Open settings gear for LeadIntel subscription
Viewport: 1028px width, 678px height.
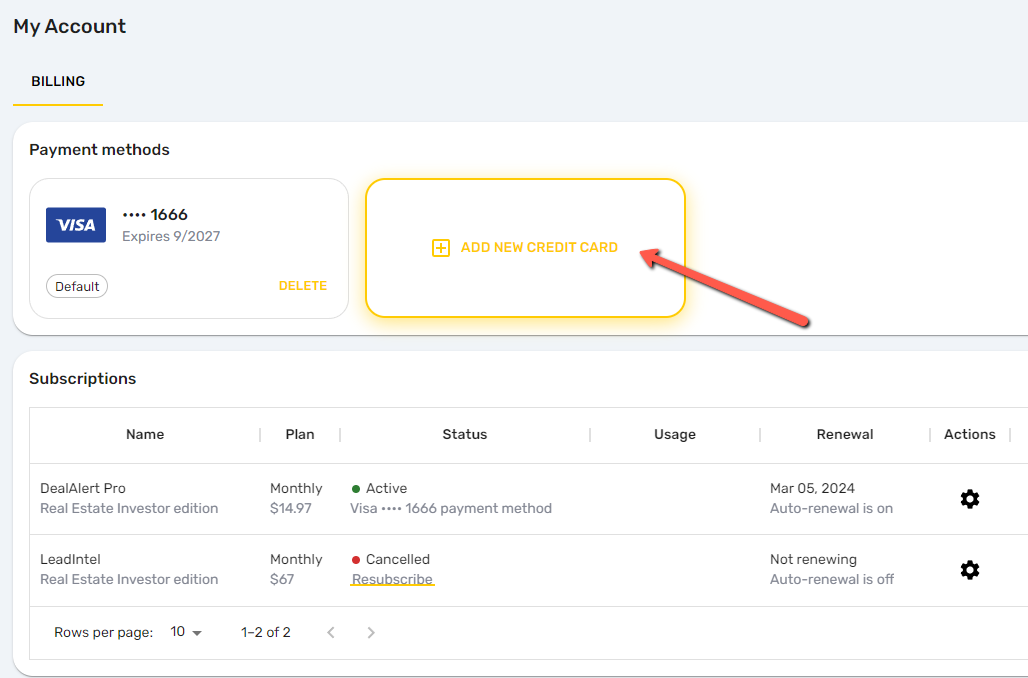click(970, 570)
